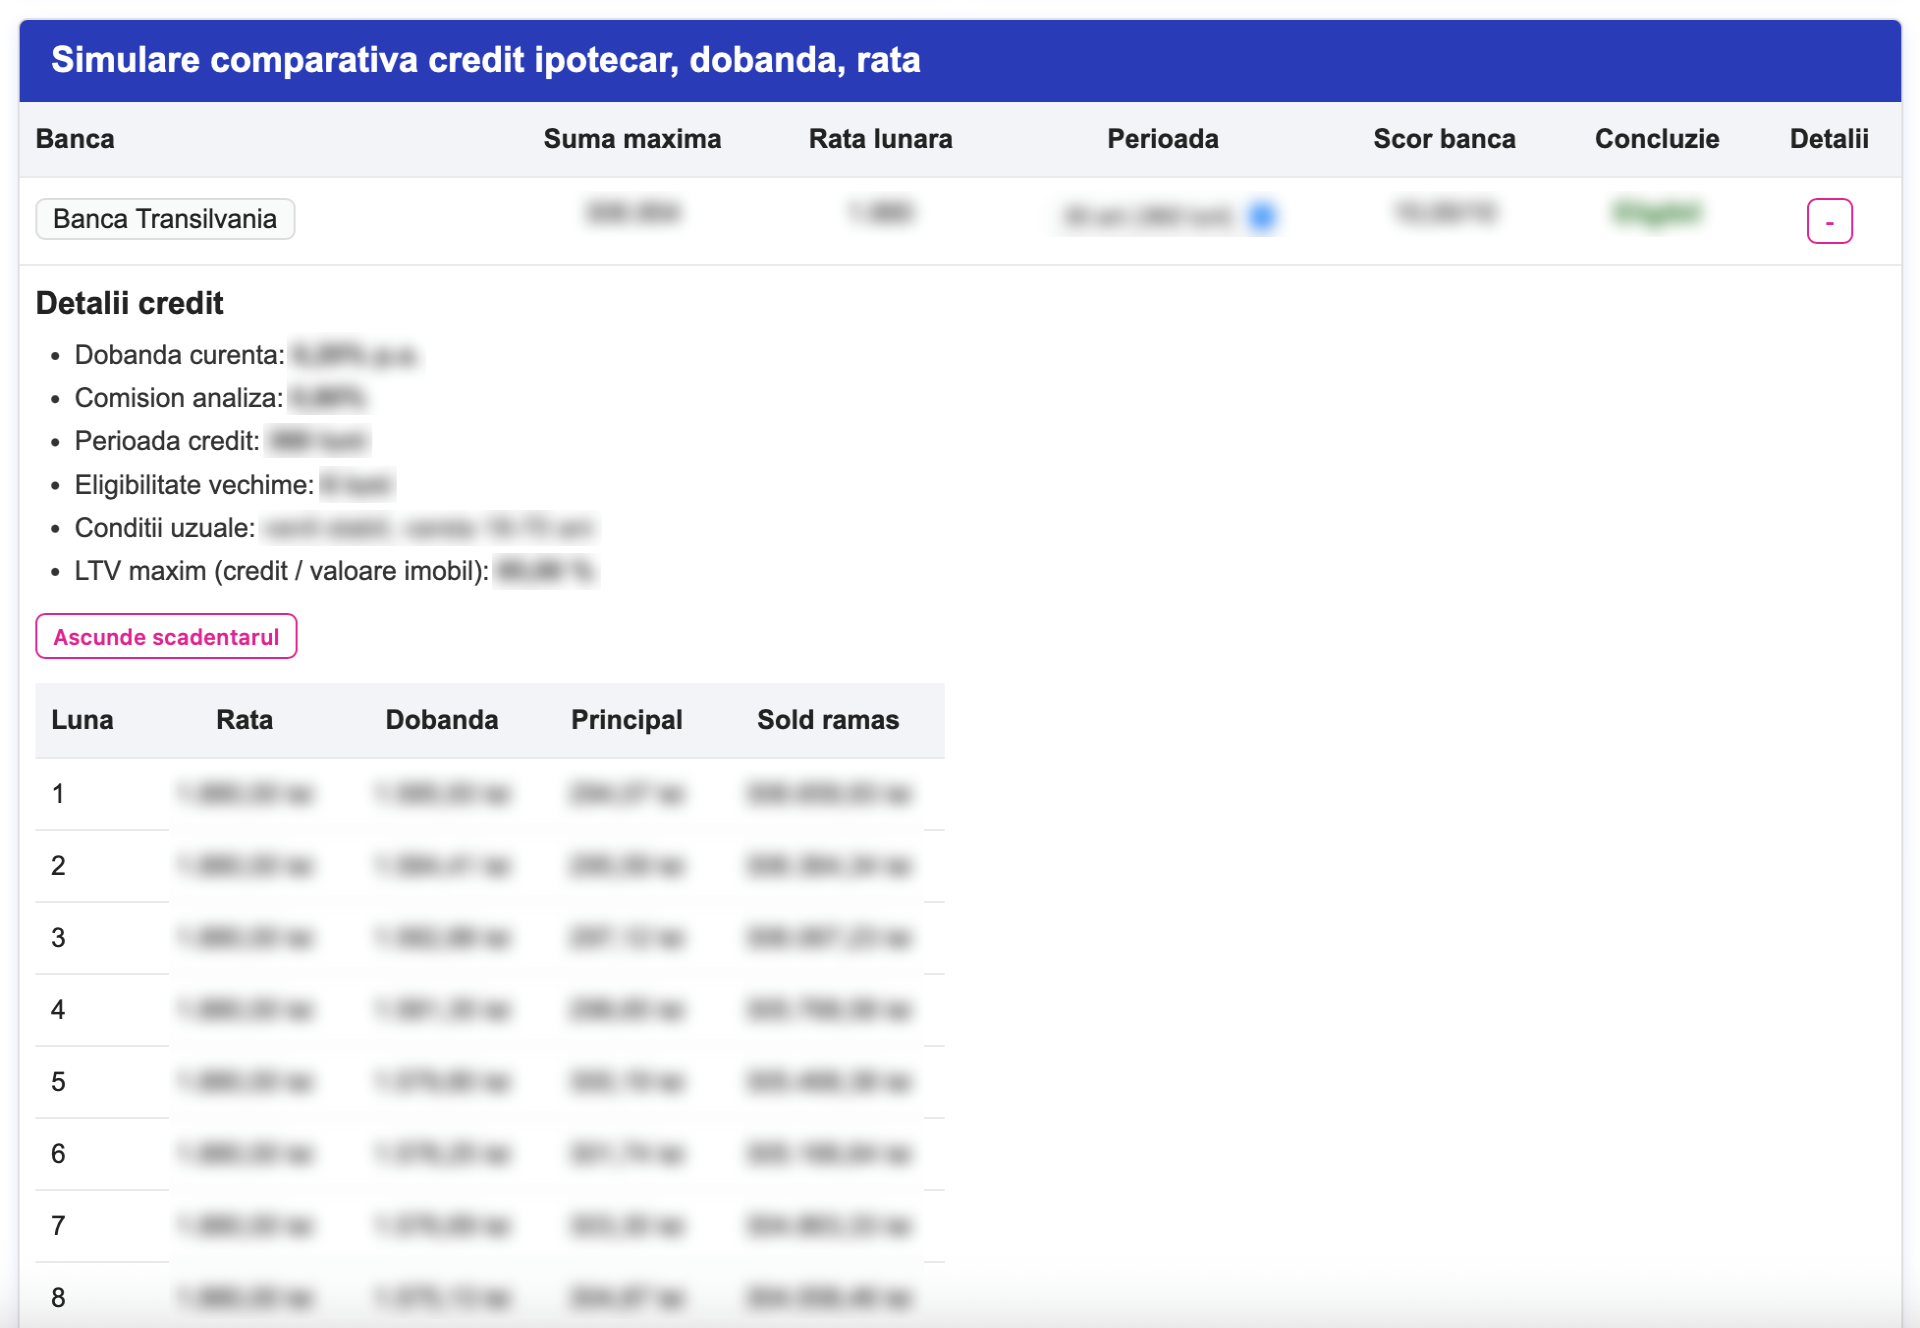This screenshot has height=1328, width=1920.
Task: Click the Detalii column header
Action: click(1828, 139)
